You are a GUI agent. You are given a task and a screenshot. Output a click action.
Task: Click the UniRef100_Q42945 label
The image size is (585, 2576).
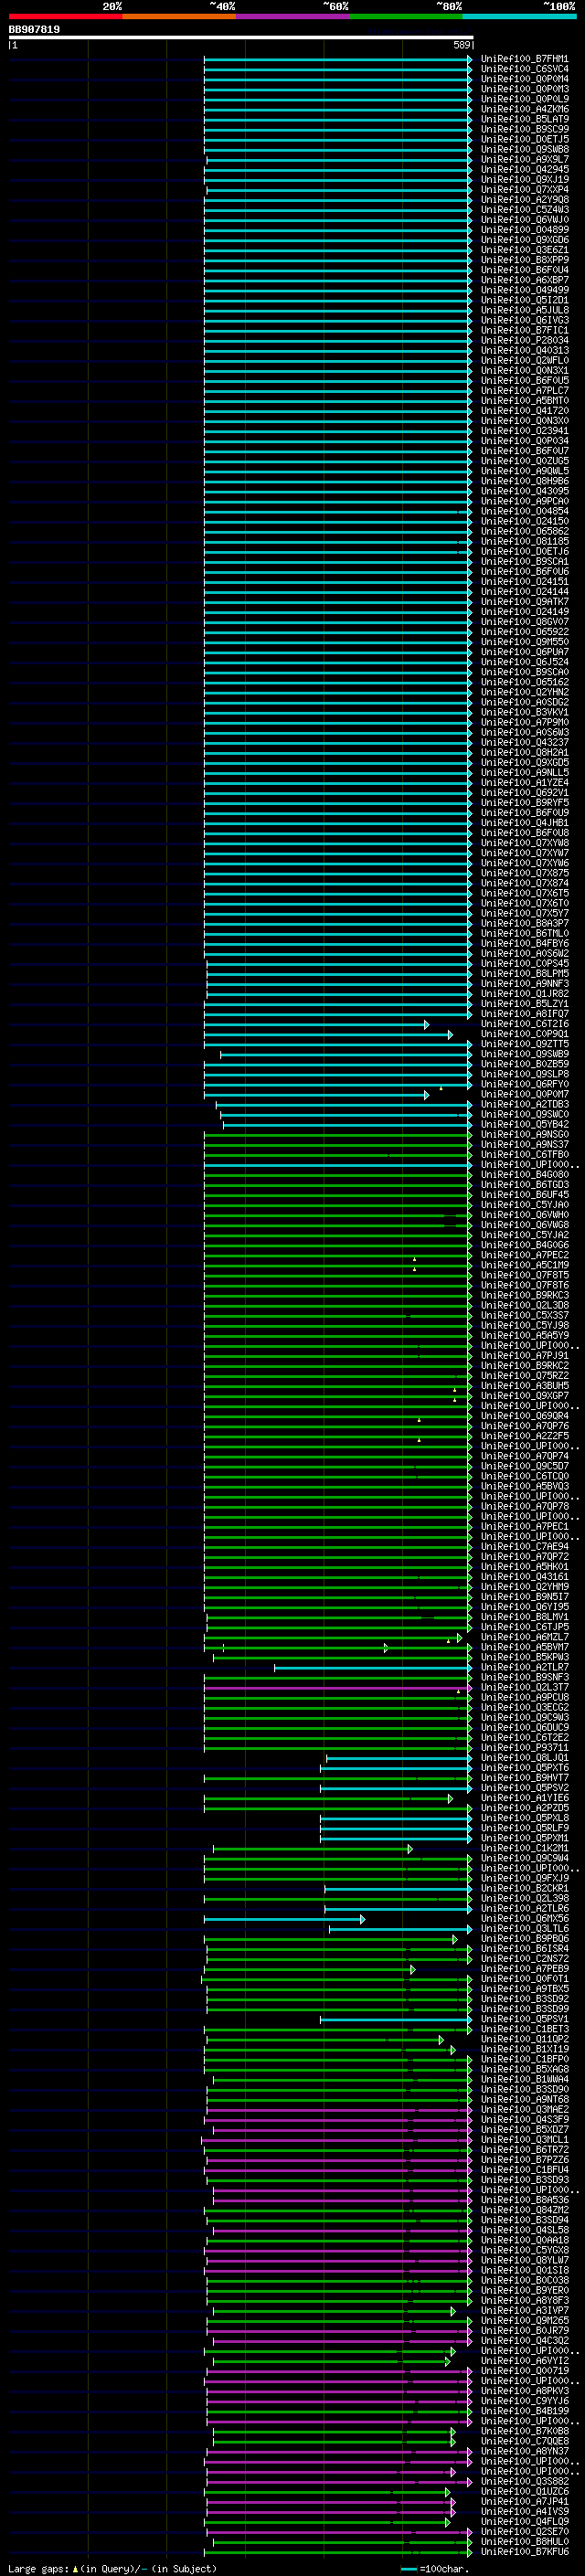[524, 170]
